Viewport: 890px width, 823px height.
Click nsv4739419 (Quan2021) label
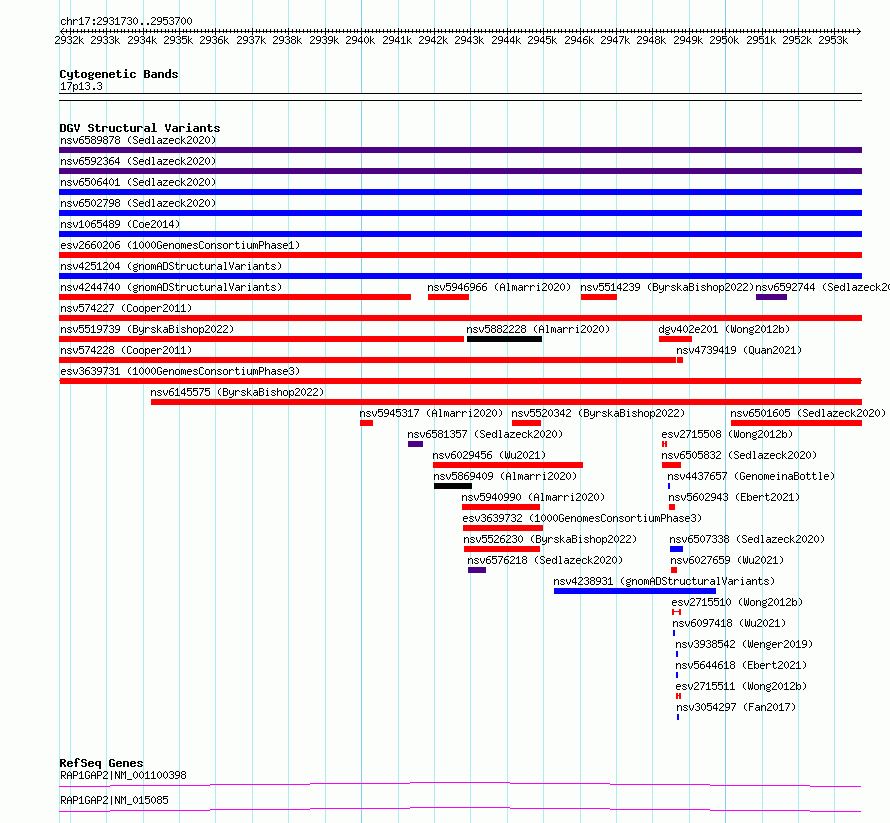[739, 350]
